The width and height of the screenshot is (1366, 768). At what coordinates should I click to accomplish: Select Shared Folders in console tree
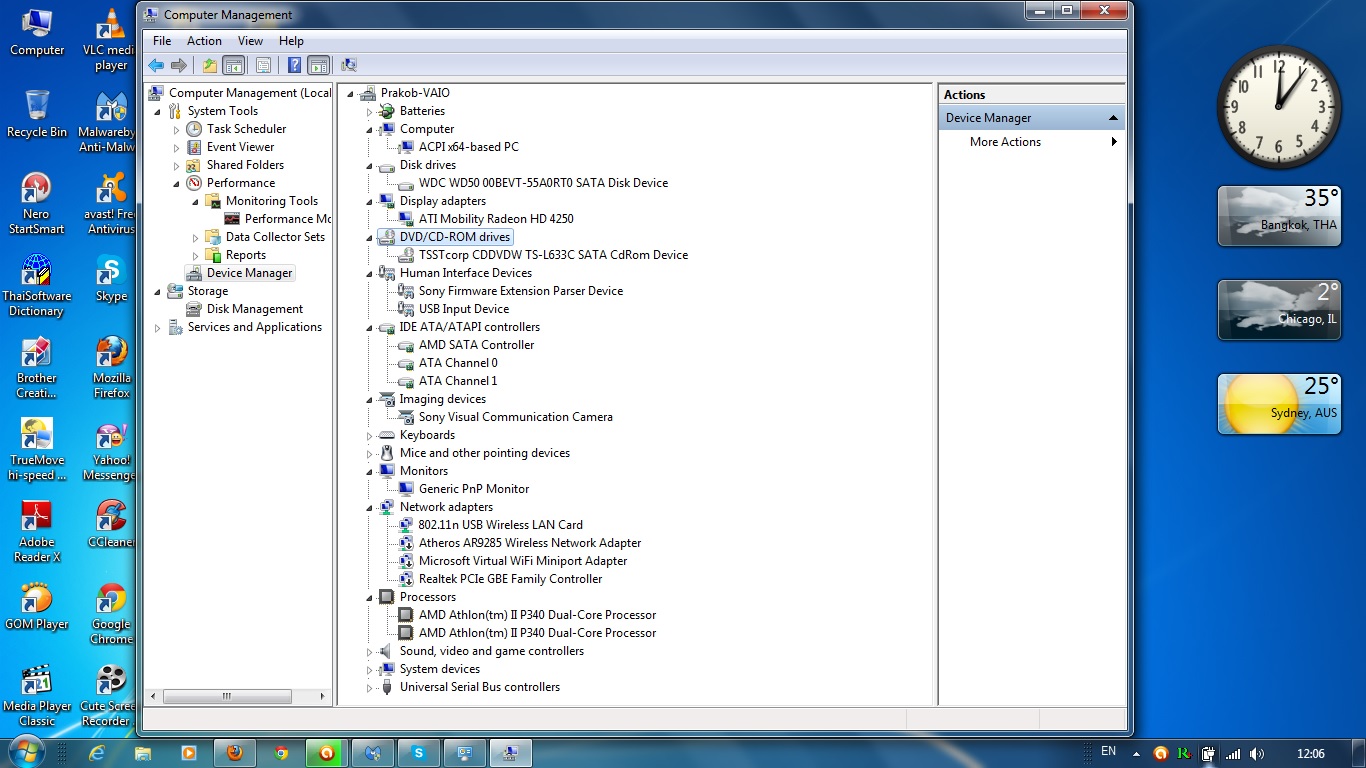tap(245, 165)
